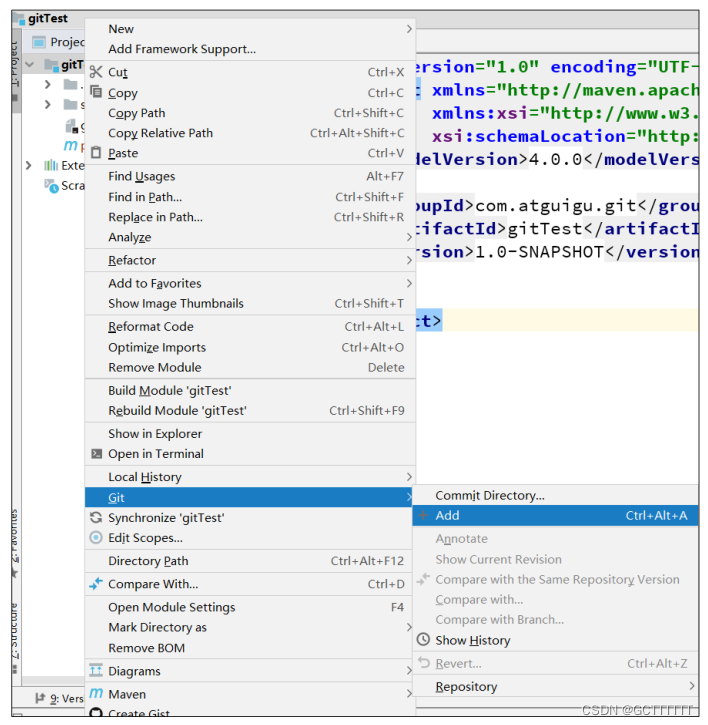The height and width of the screenshot is (725, 708).
Task: Select Show Image Thumbnails
Action: click(x=250, y=303)
